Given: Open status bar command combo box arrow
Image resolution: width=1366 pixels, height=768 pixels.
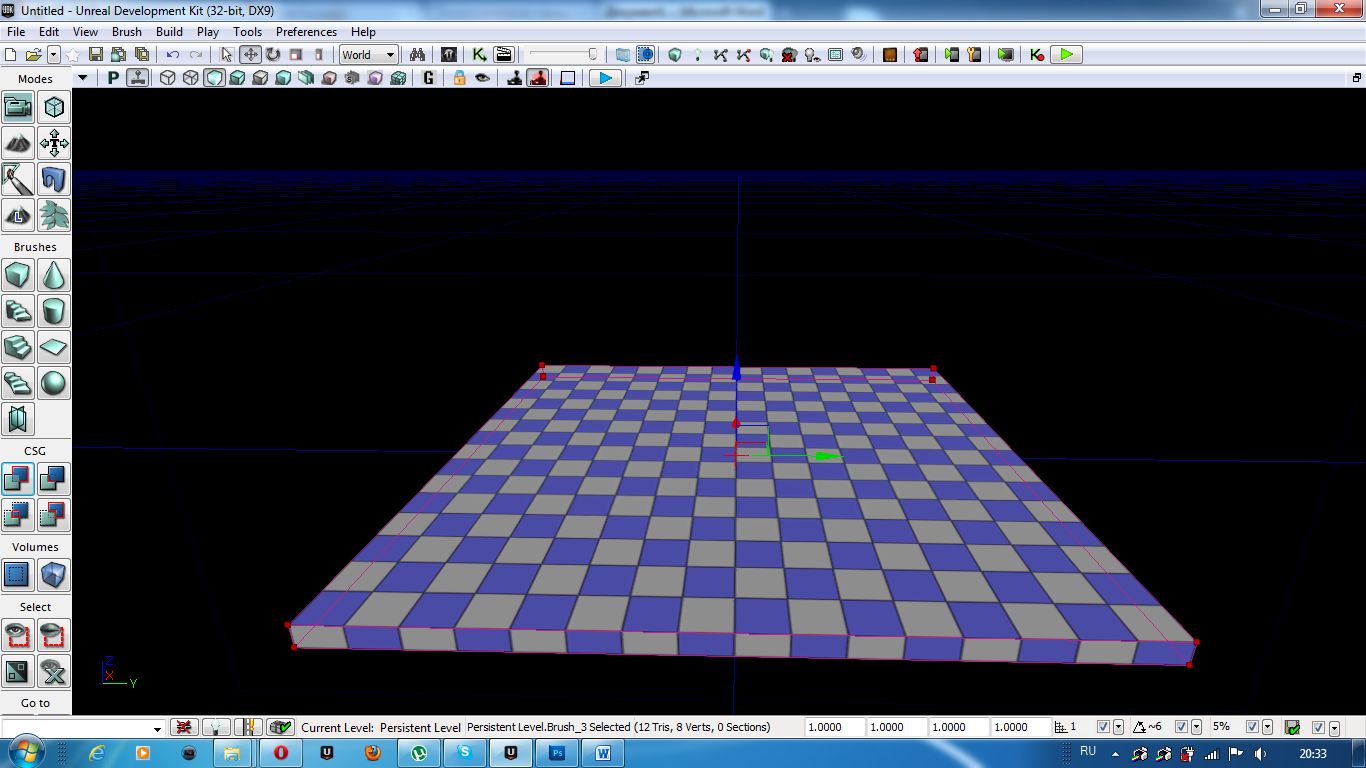Looking at the screenshot, I should tap(157, 728).
